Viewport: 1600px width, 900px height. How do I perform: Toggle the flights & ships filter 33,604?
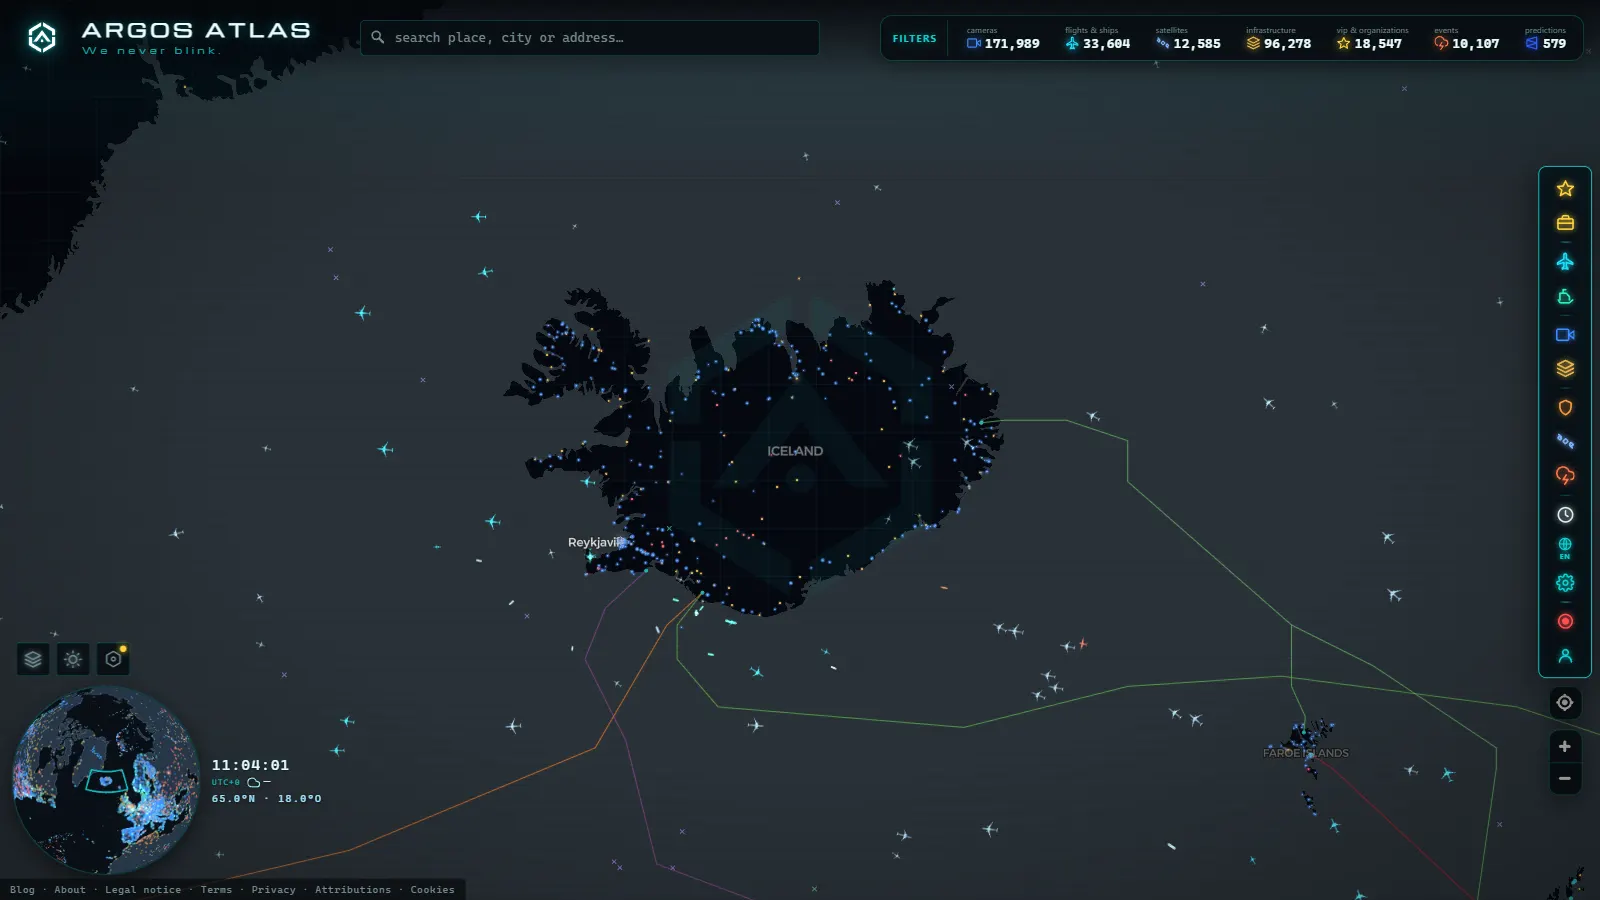pos(1097,39)
